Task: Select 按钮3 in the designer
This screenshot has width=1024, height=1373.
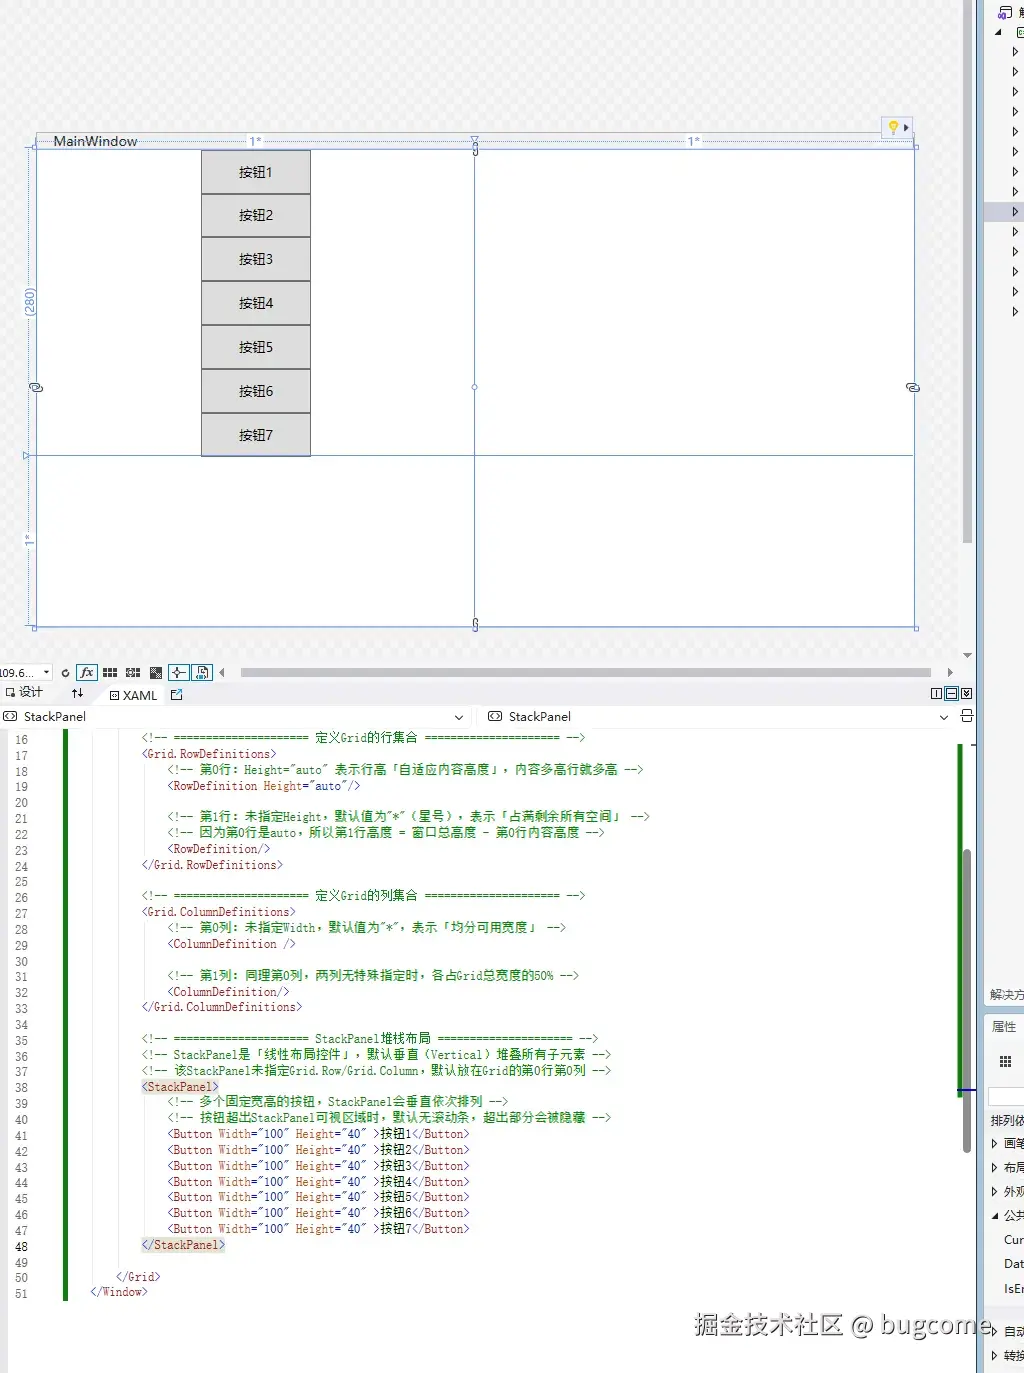Action: pos(256,259)
